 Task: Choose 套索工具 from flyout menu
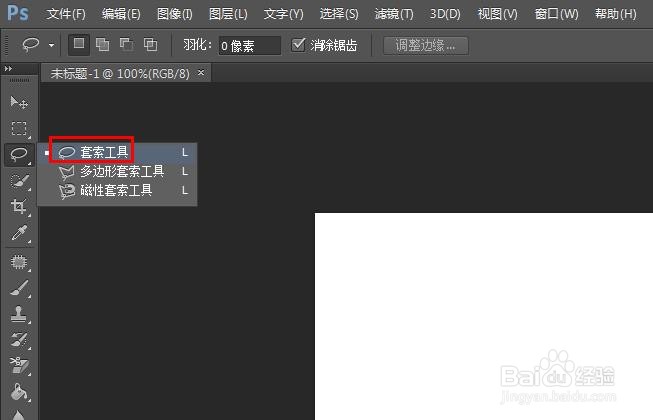(117, 152)
